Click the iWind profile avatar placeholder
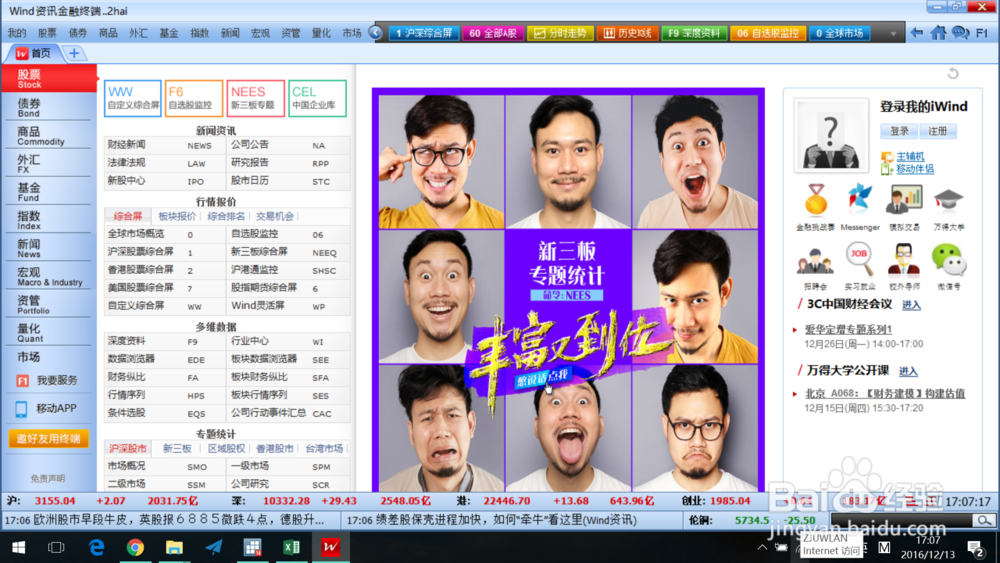The height and width of the screenshot is (563, 1000). point(831,136)
